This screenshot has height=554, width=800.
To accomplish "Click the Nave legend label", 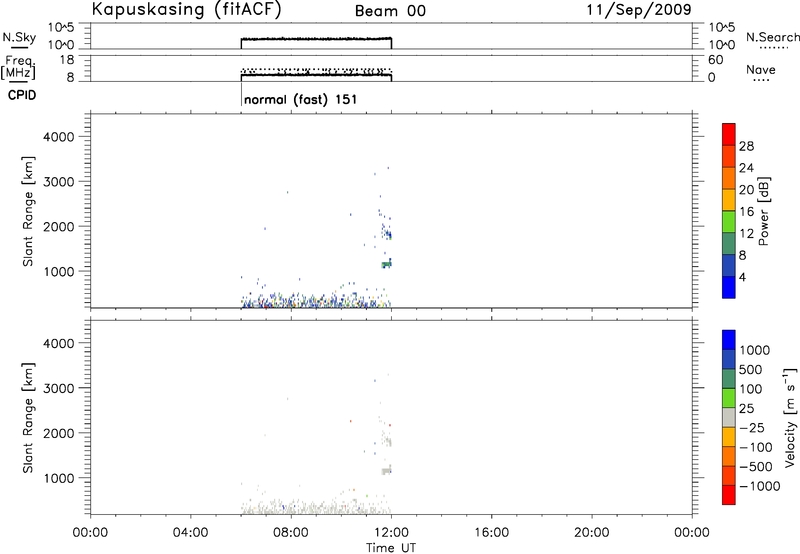I will [x=761, y=70].
